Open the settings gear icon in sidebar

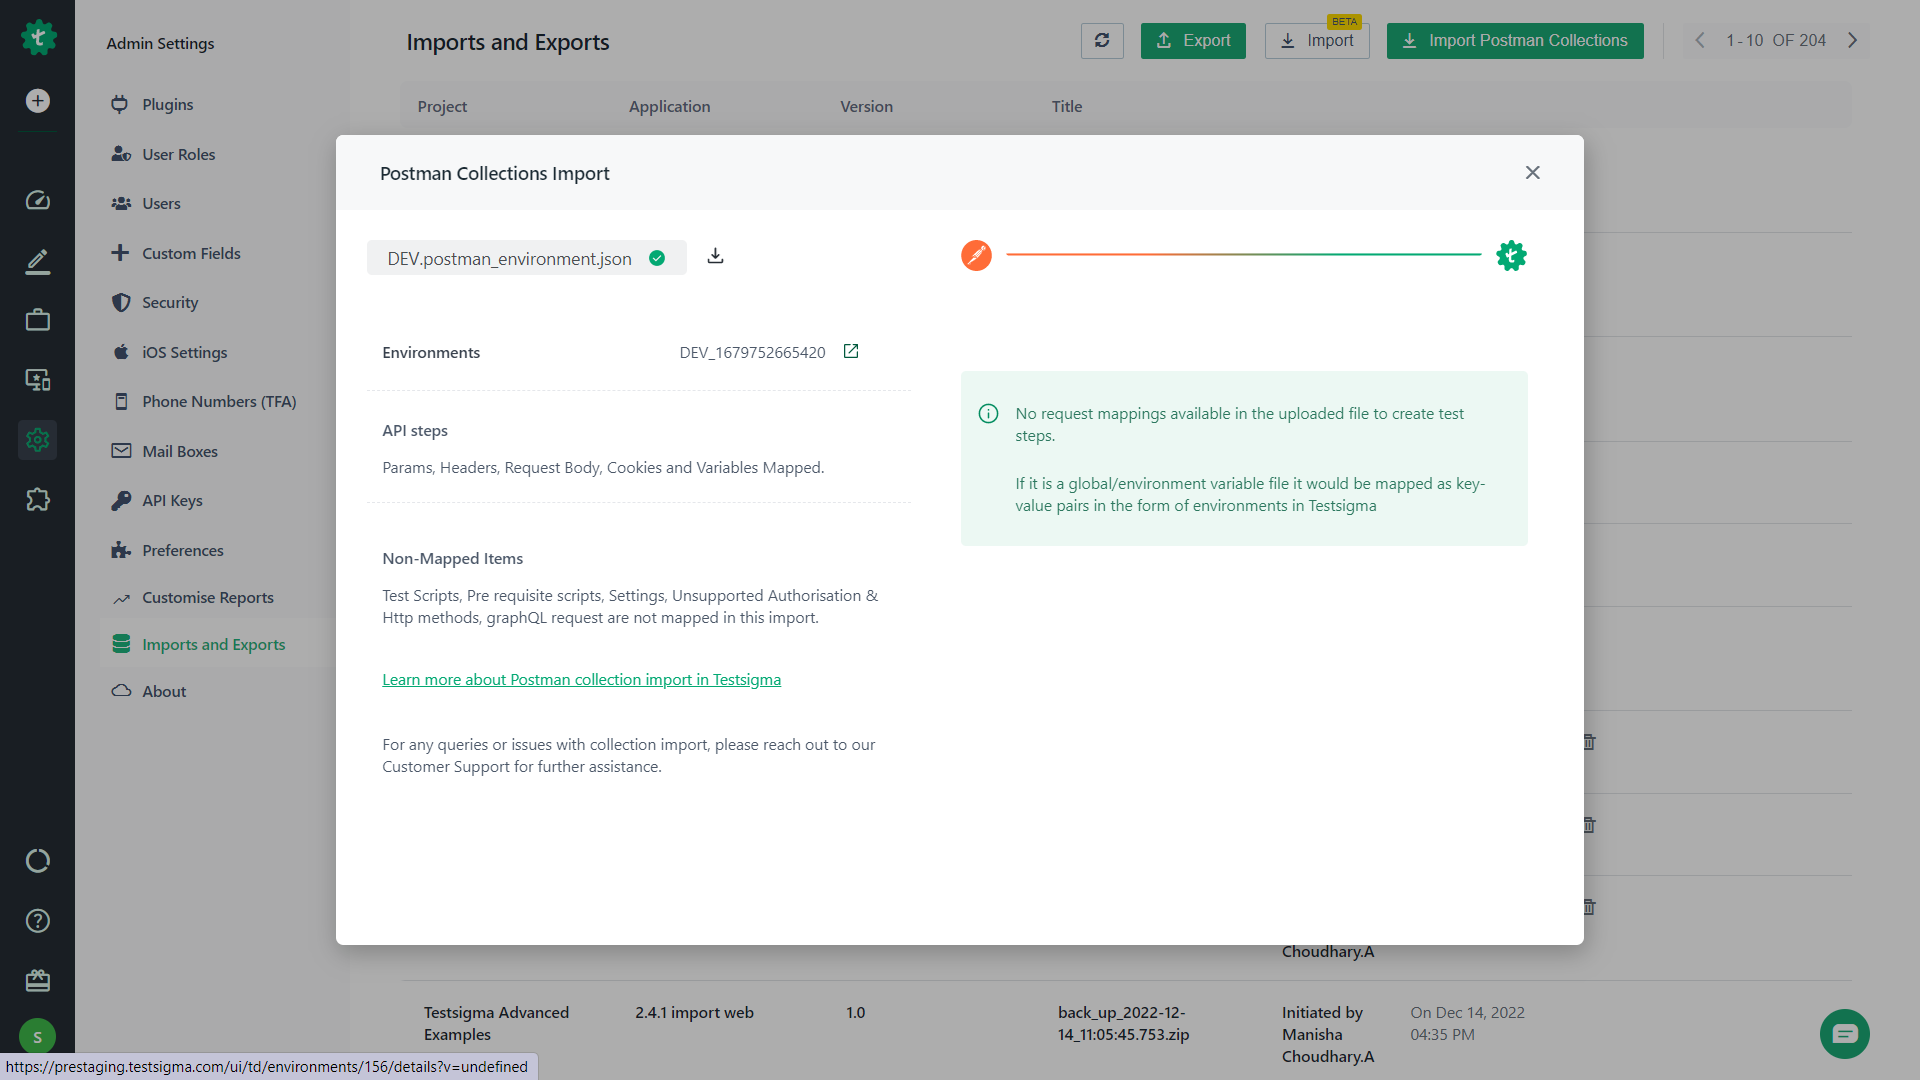click(38, 440)
